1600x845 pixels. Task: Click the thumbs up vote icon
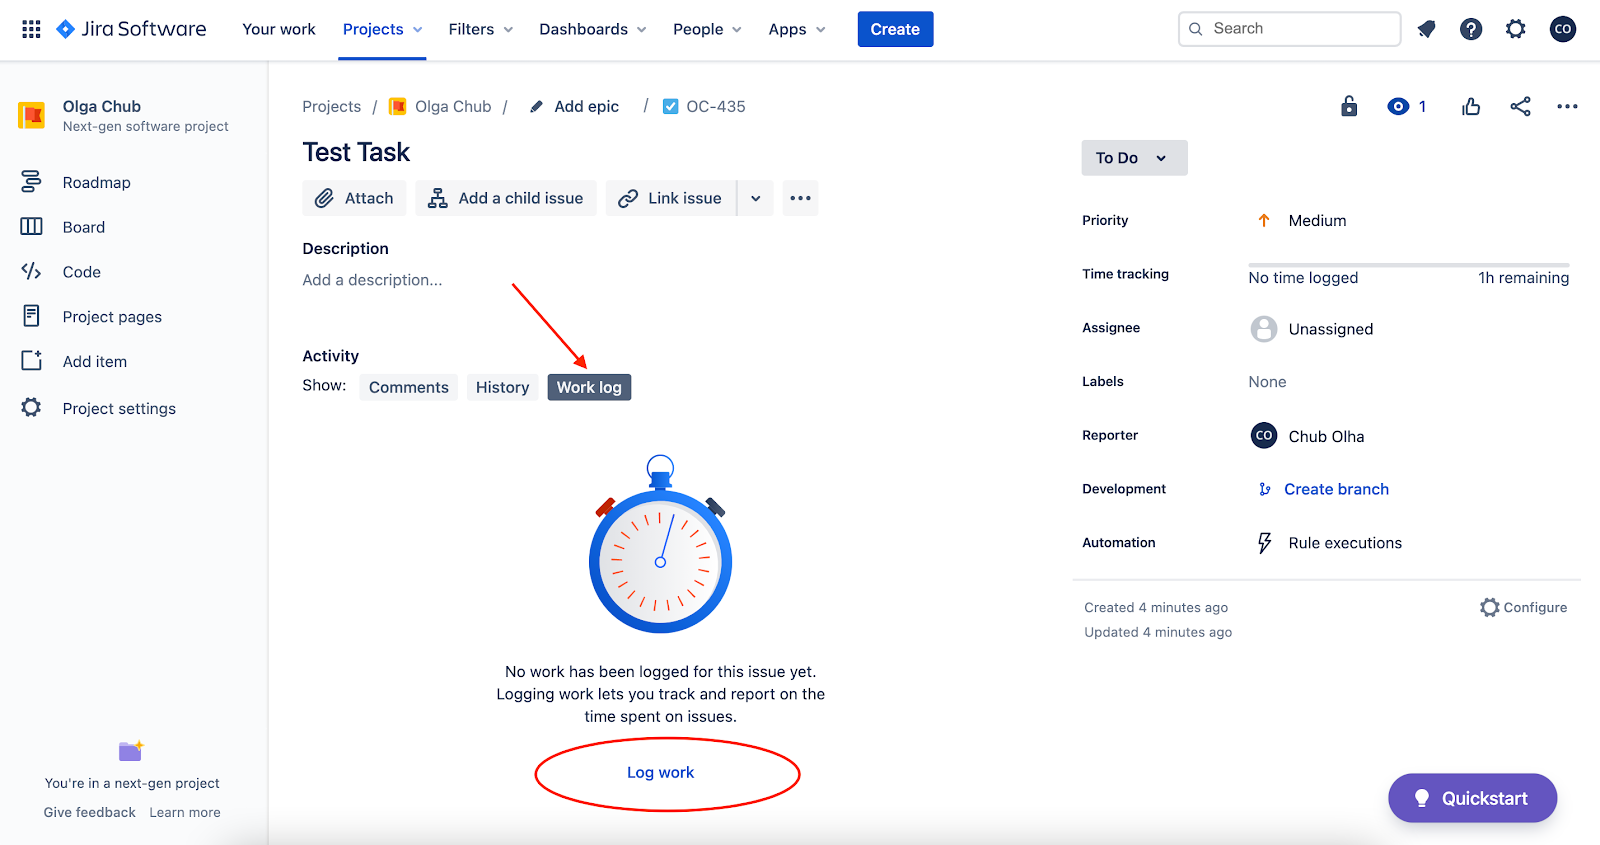[x=1470, y=106]
